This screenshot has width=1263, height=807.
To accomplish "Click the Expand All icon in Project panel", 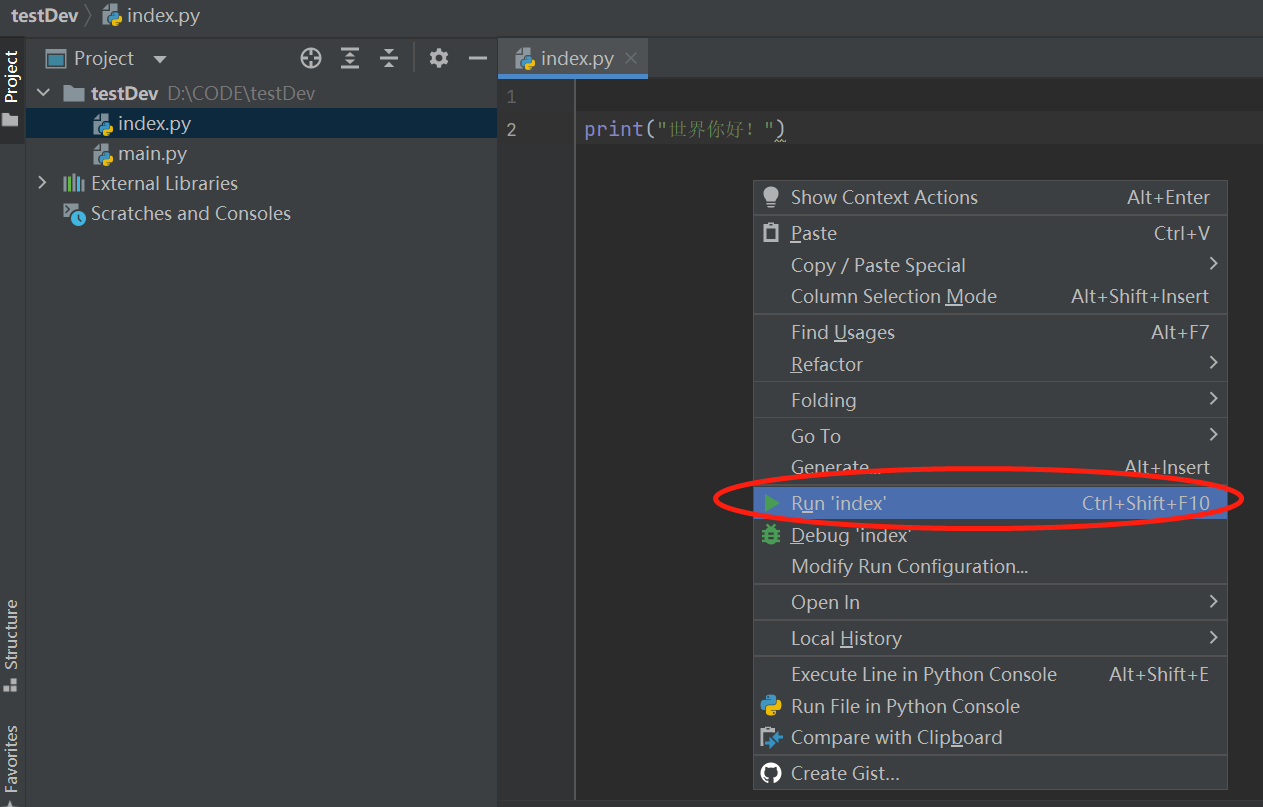I will [x=350, y=58].
